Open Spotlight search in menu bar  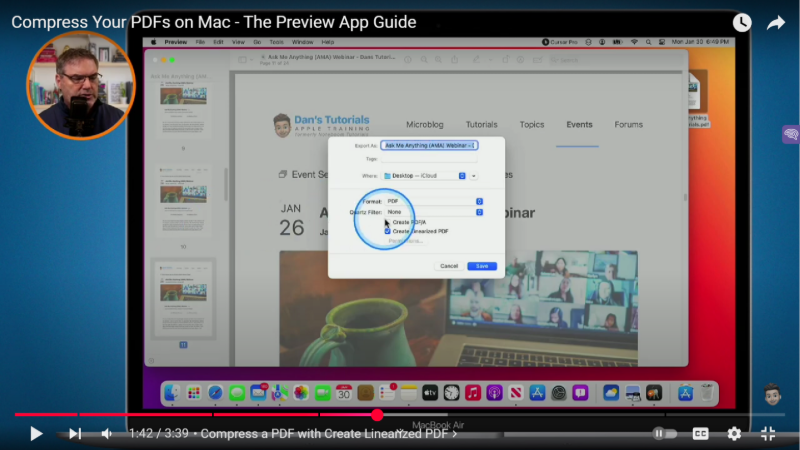point(648,42)
